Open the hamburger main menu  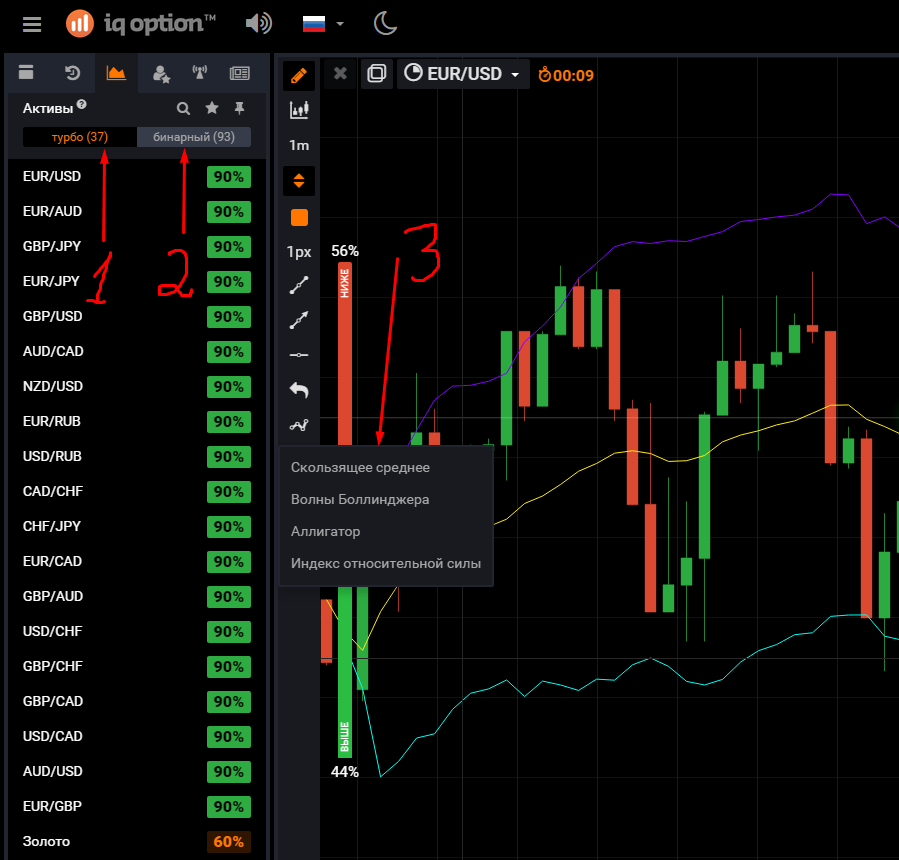[x=32, y=23]
